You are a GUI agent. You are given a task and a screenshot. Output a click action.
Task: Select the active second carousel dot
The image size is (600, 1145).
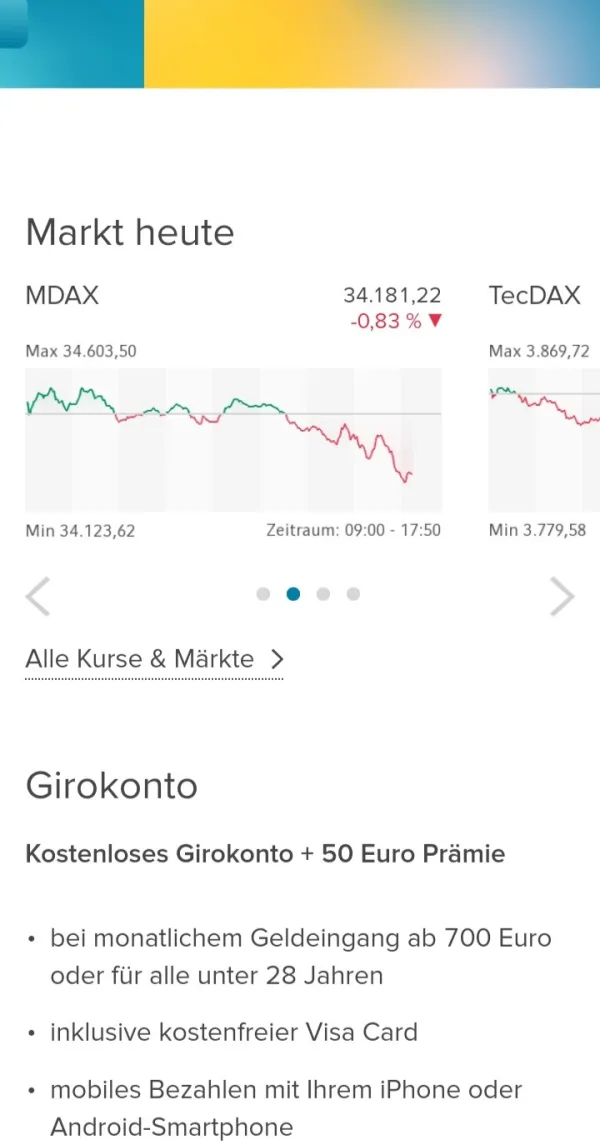pos(293,594)
